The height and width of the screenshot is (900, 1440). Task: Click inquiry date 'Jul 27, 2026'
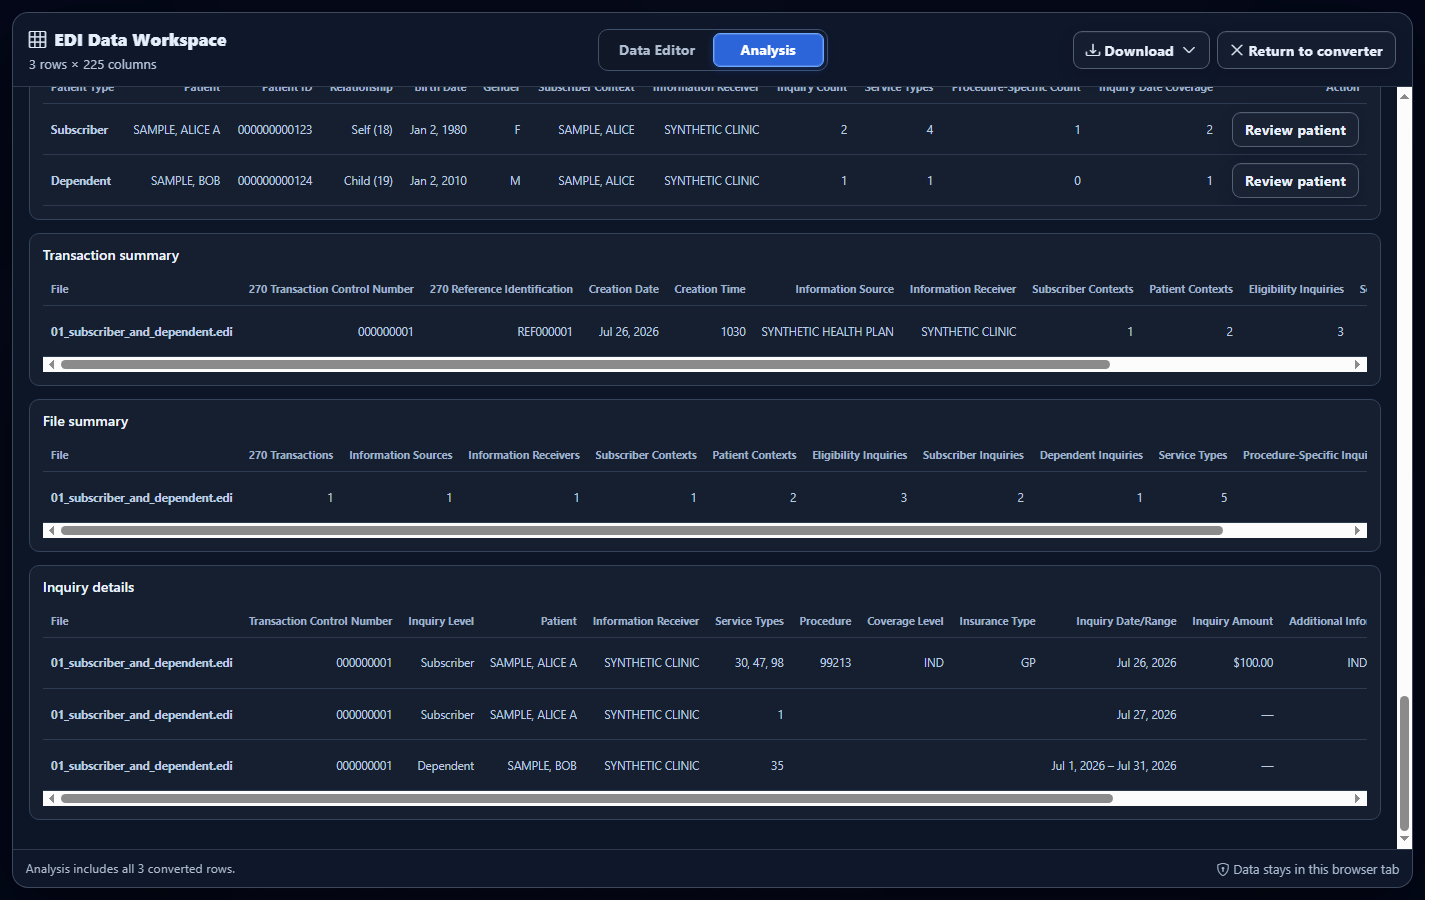pos(1146,715)
